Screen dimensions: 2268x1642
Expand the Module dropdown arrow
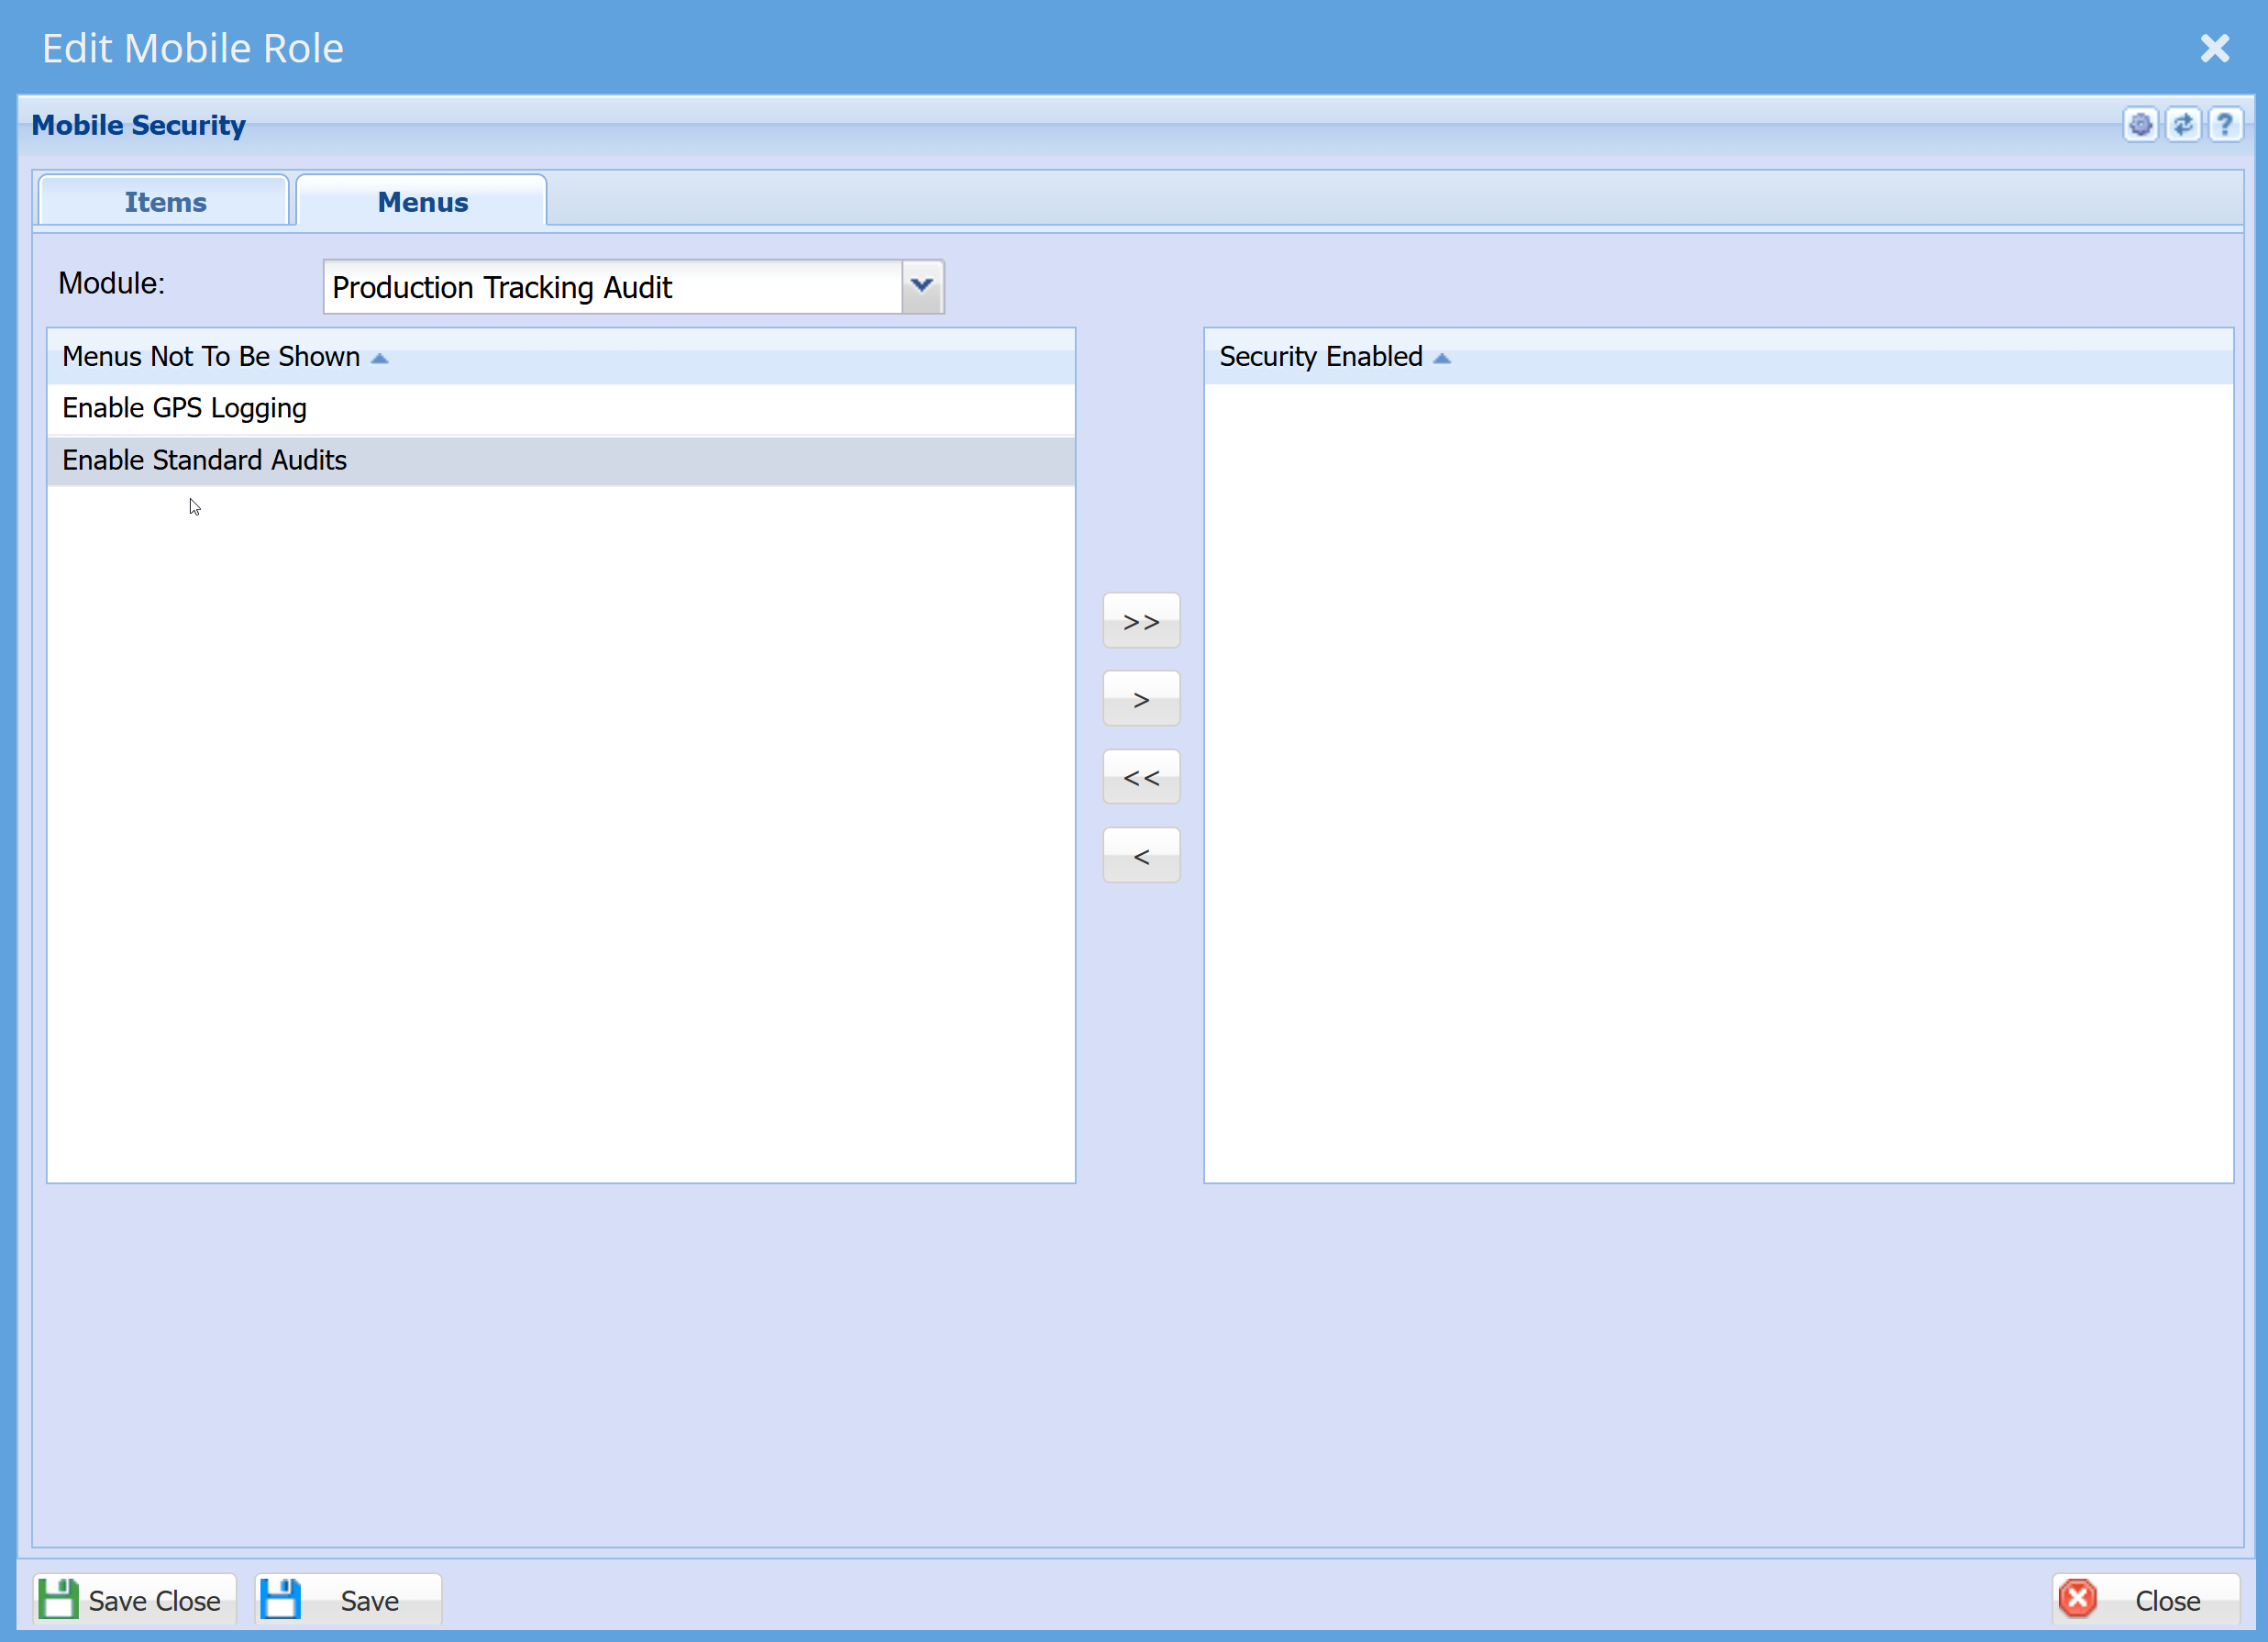[922, 287]
